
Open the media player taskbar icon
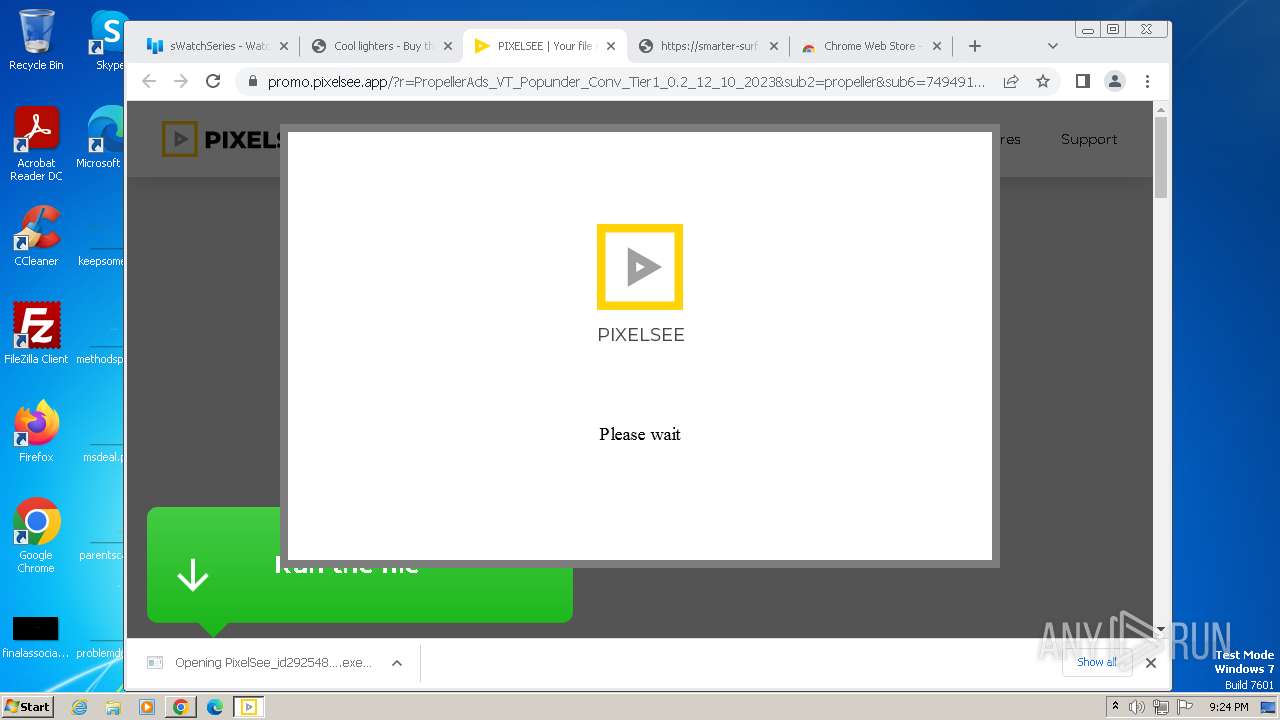coord(147,707)
